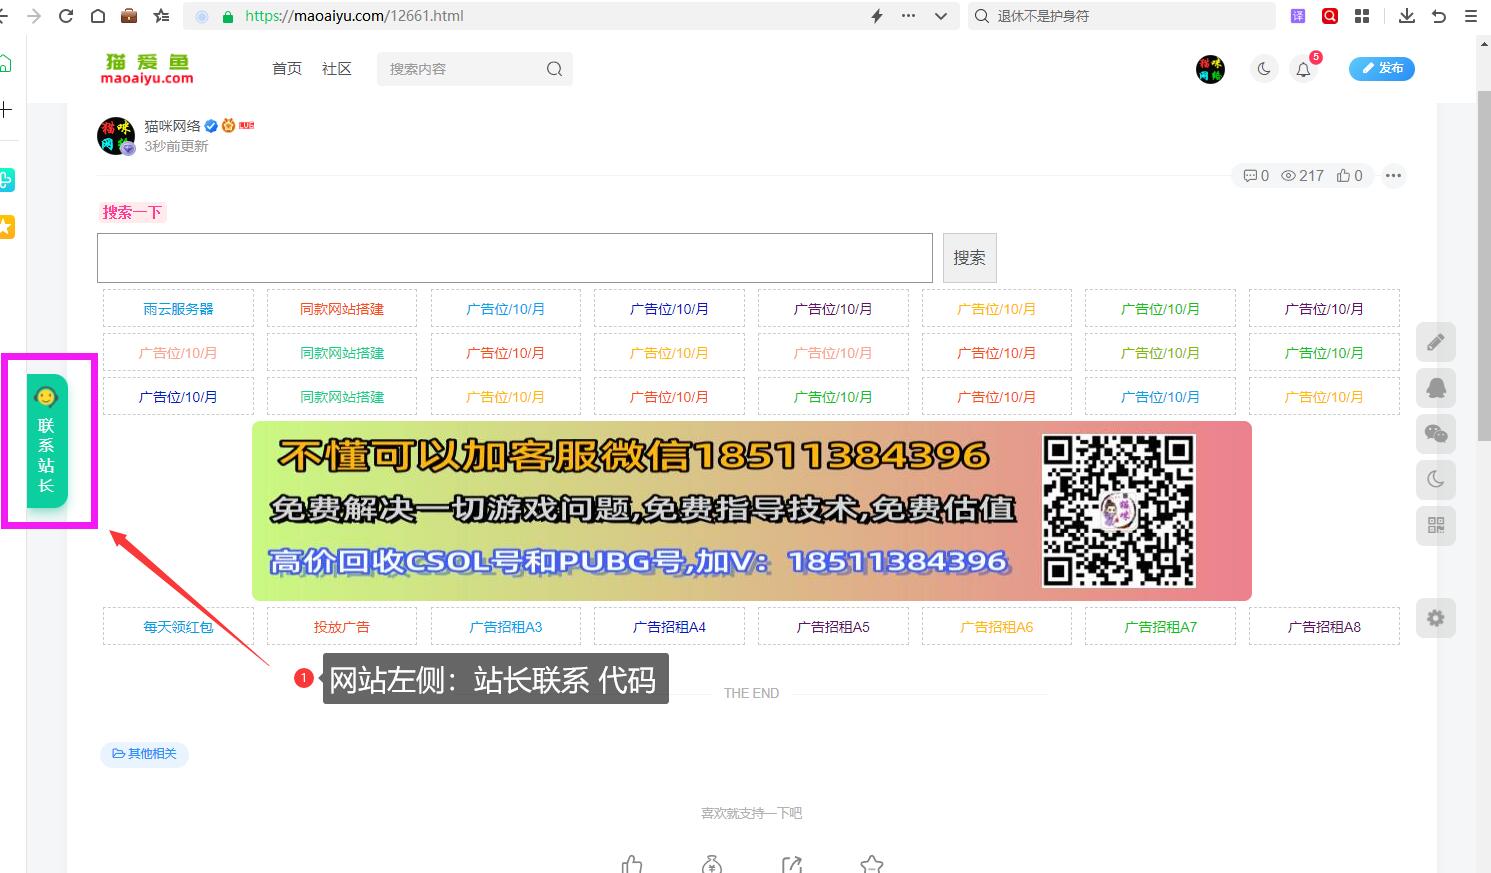Click the 猫爱鱼 maoaiyu.com site logo

pos(148,68)
